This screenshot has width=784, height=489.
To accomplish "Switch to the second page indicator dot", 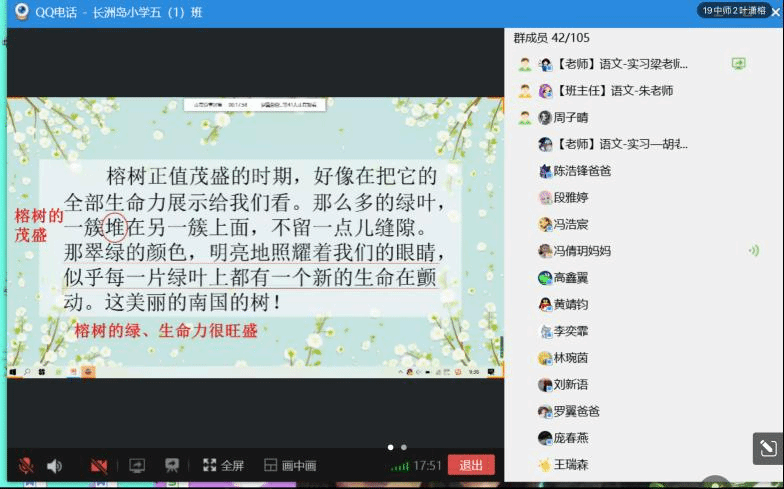I will [x=403, y=447].
